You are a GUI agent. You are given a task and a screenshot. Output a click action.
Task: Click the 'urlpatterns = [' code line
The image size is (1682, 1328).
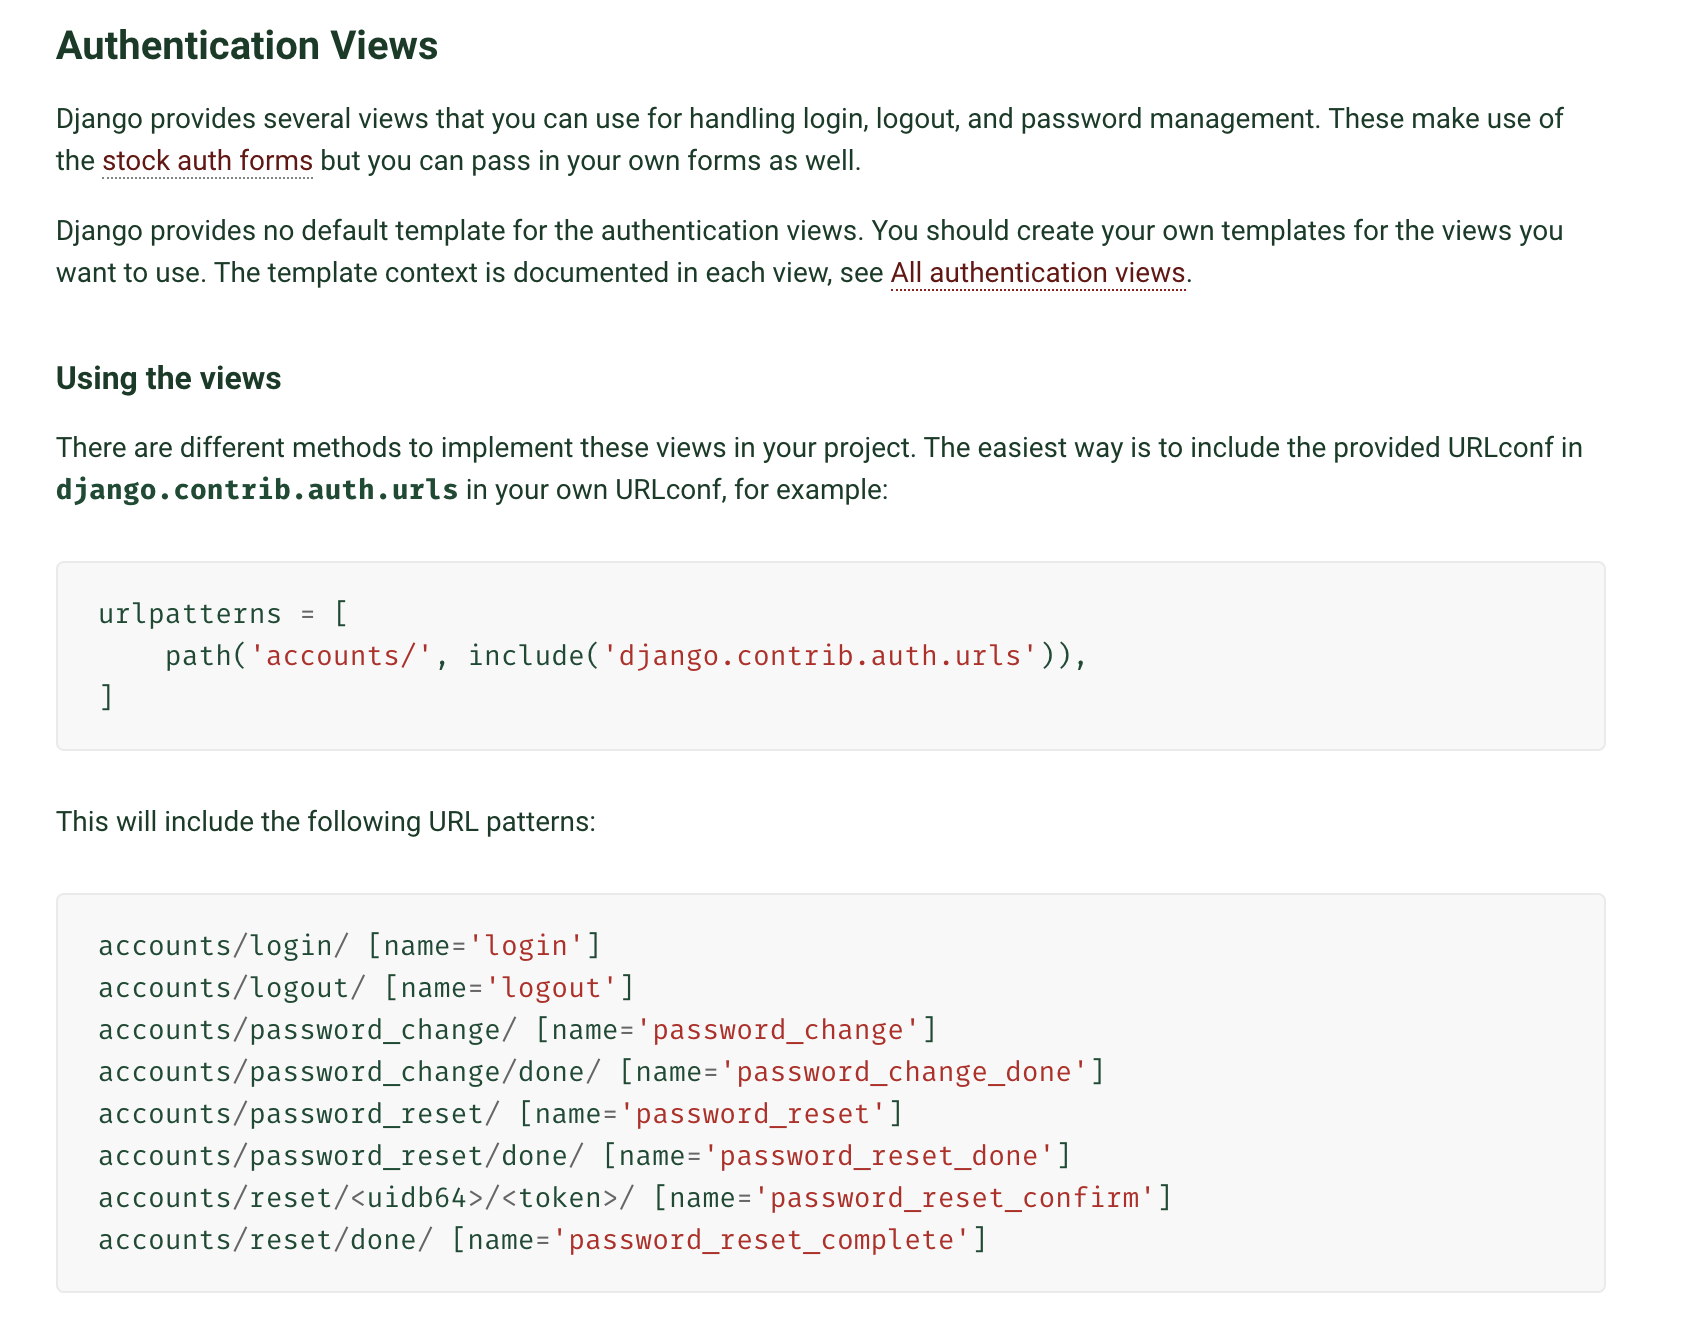pos(222,613)
